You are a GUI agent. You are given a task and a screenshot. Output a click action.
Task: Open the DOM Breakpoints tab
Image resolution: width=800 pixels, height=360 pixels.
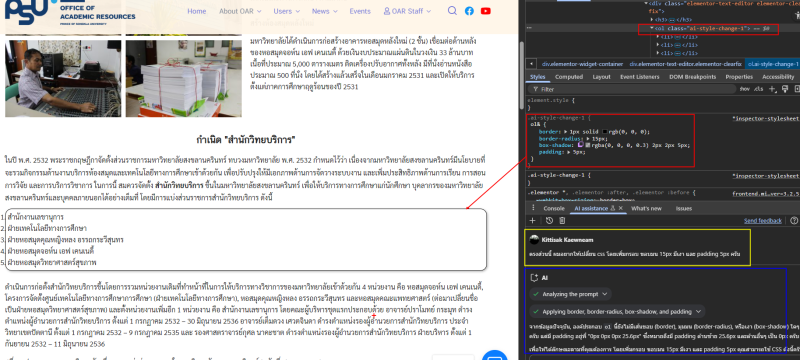pos(693,77)
